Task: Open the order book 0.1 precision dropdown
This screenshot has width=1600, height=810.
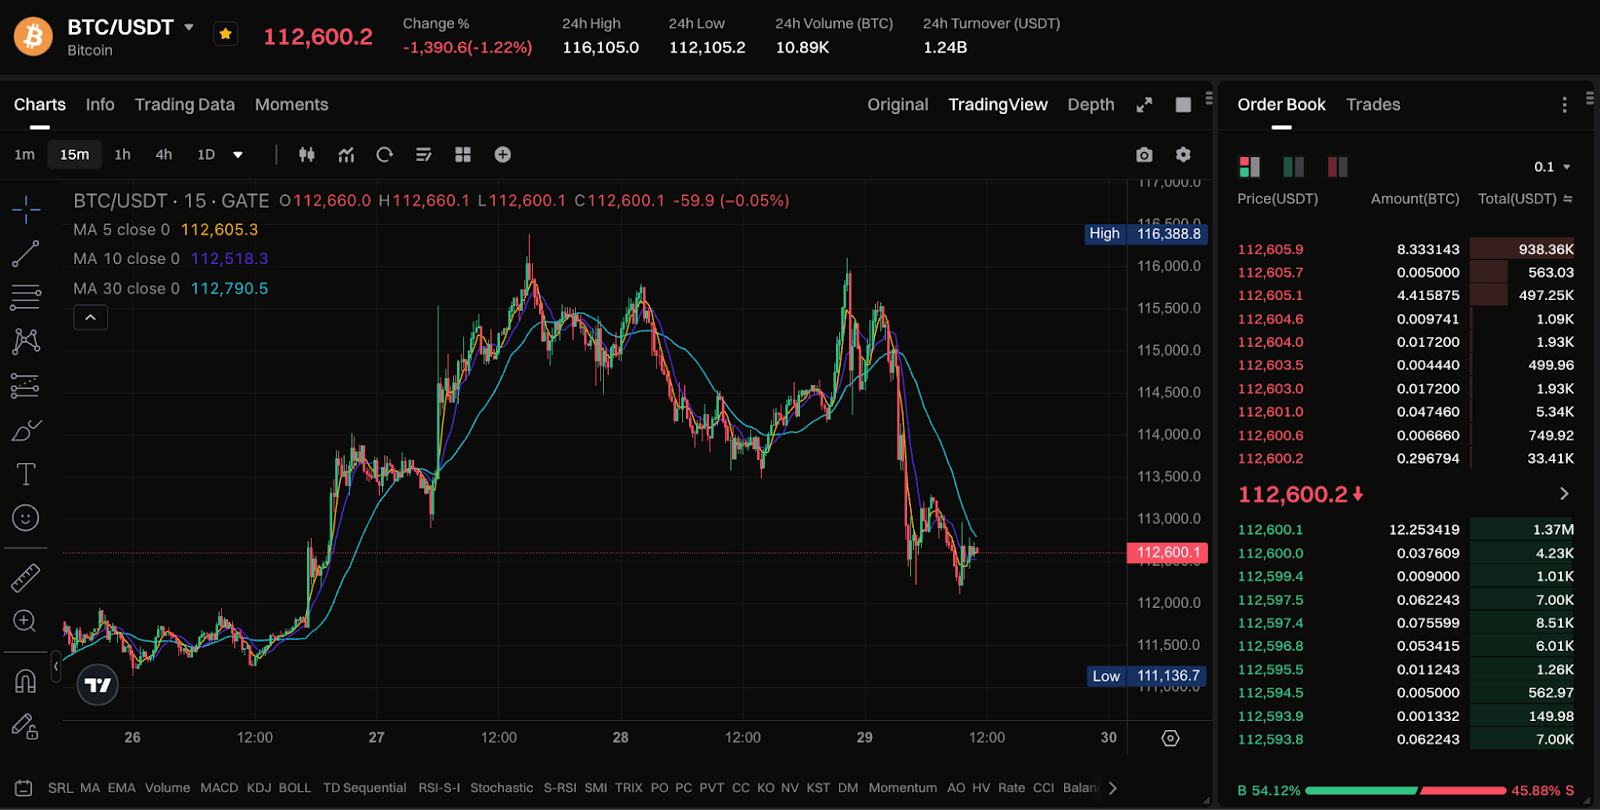Action: (1553, 167)
